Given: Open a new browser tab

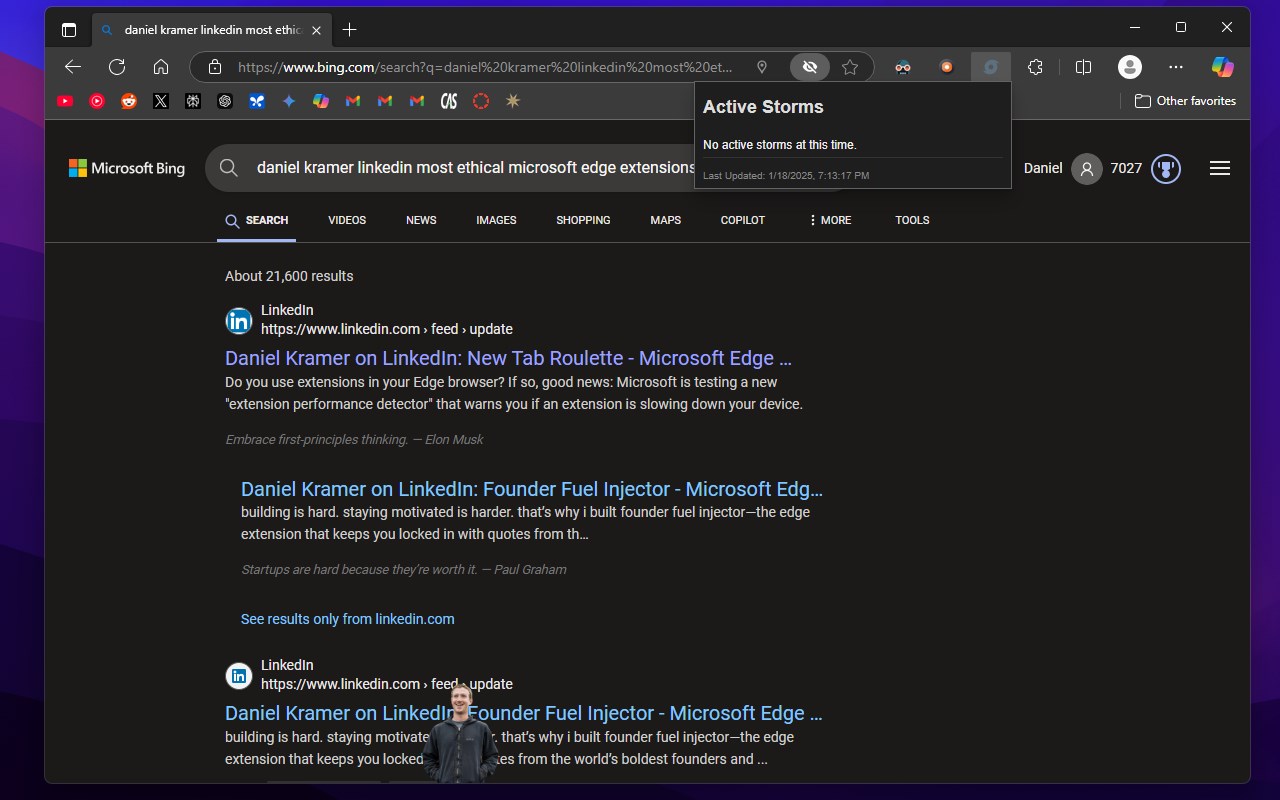Looking at the screenshot, I should (x=349, y=30).
